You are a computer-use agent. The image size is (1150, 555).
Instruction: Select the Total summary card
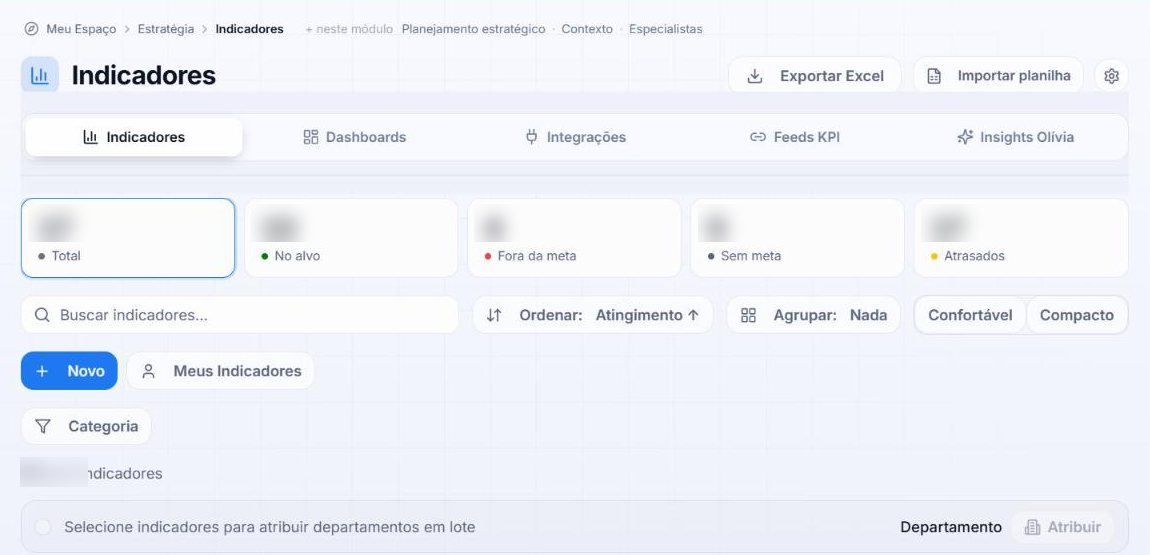(128, 238)
